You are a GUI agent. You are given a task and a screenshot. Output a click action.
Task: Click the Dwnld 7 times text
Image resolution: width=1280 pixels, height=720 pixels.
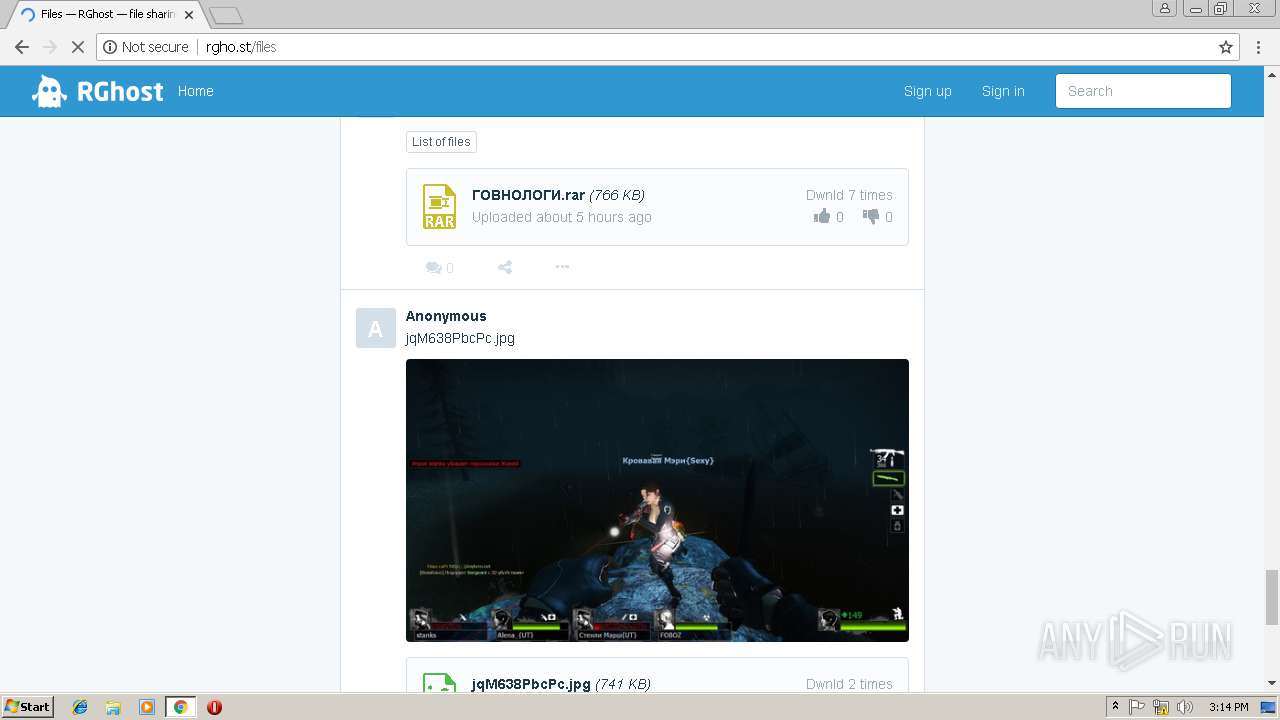pos(849,195)
